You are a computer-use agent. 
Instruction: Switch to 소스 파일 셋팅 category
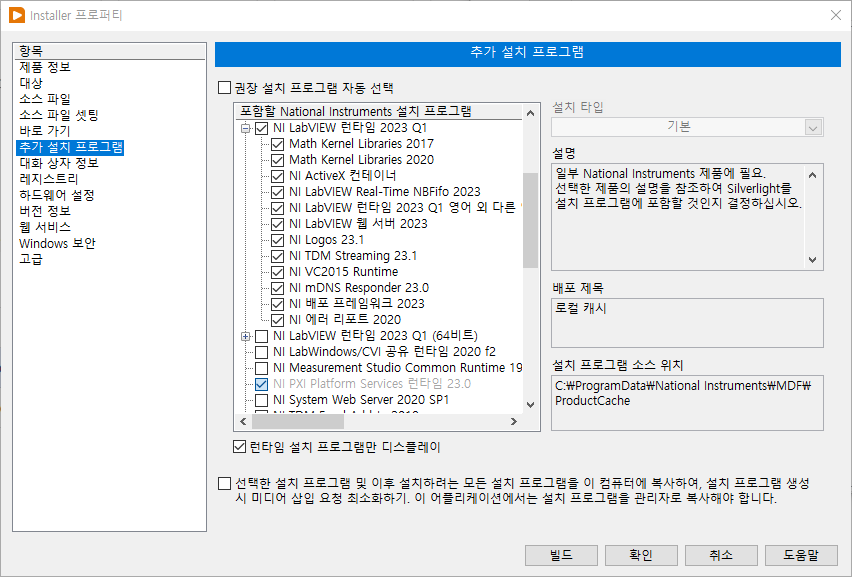59,115
